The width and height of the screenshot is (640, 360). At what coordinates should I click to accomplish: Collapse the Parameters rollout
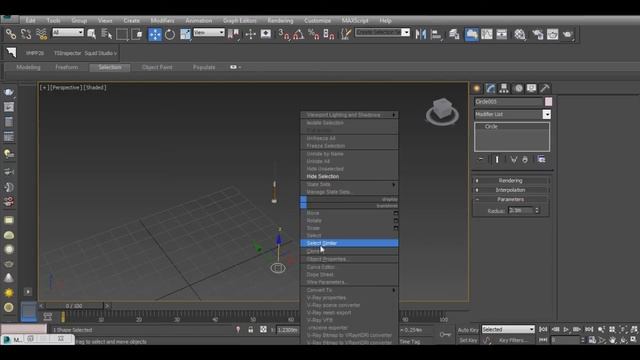(x=511, y=199)
